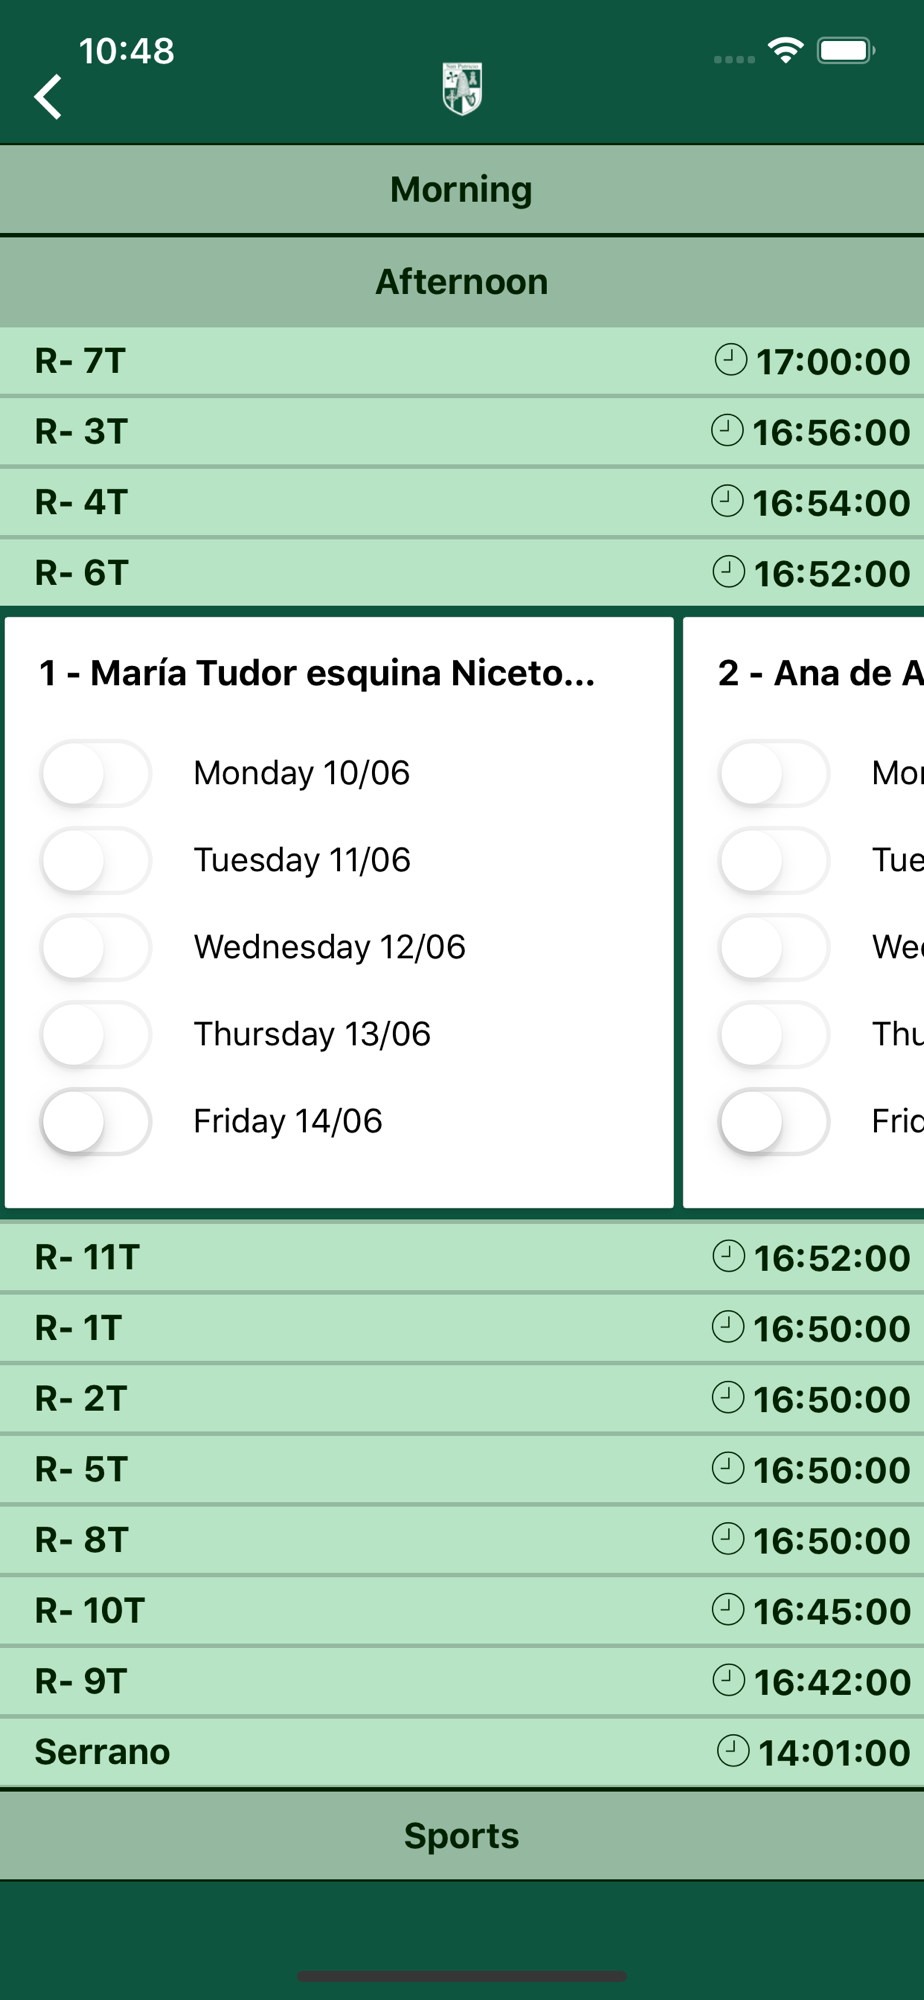Select the Afternoon section header
The width and height of the screenshot is (924, 2000).
pos(462,282)
